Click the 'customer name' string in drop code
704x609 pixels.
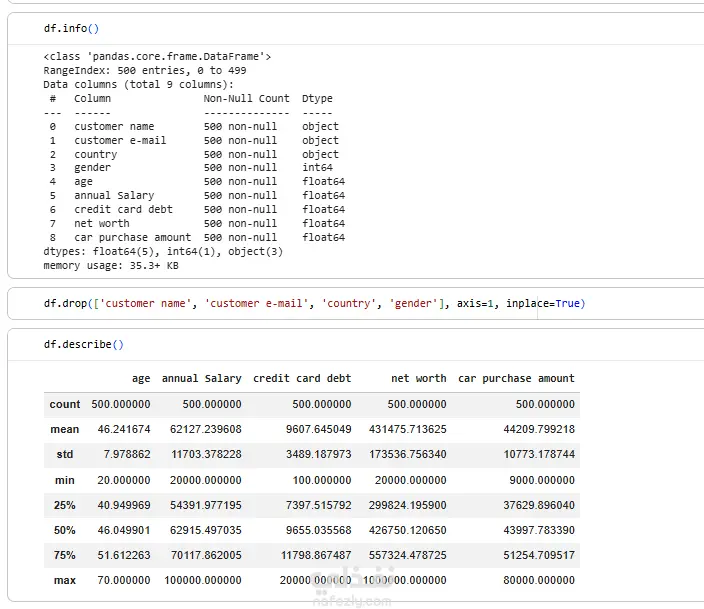(145, 304)
